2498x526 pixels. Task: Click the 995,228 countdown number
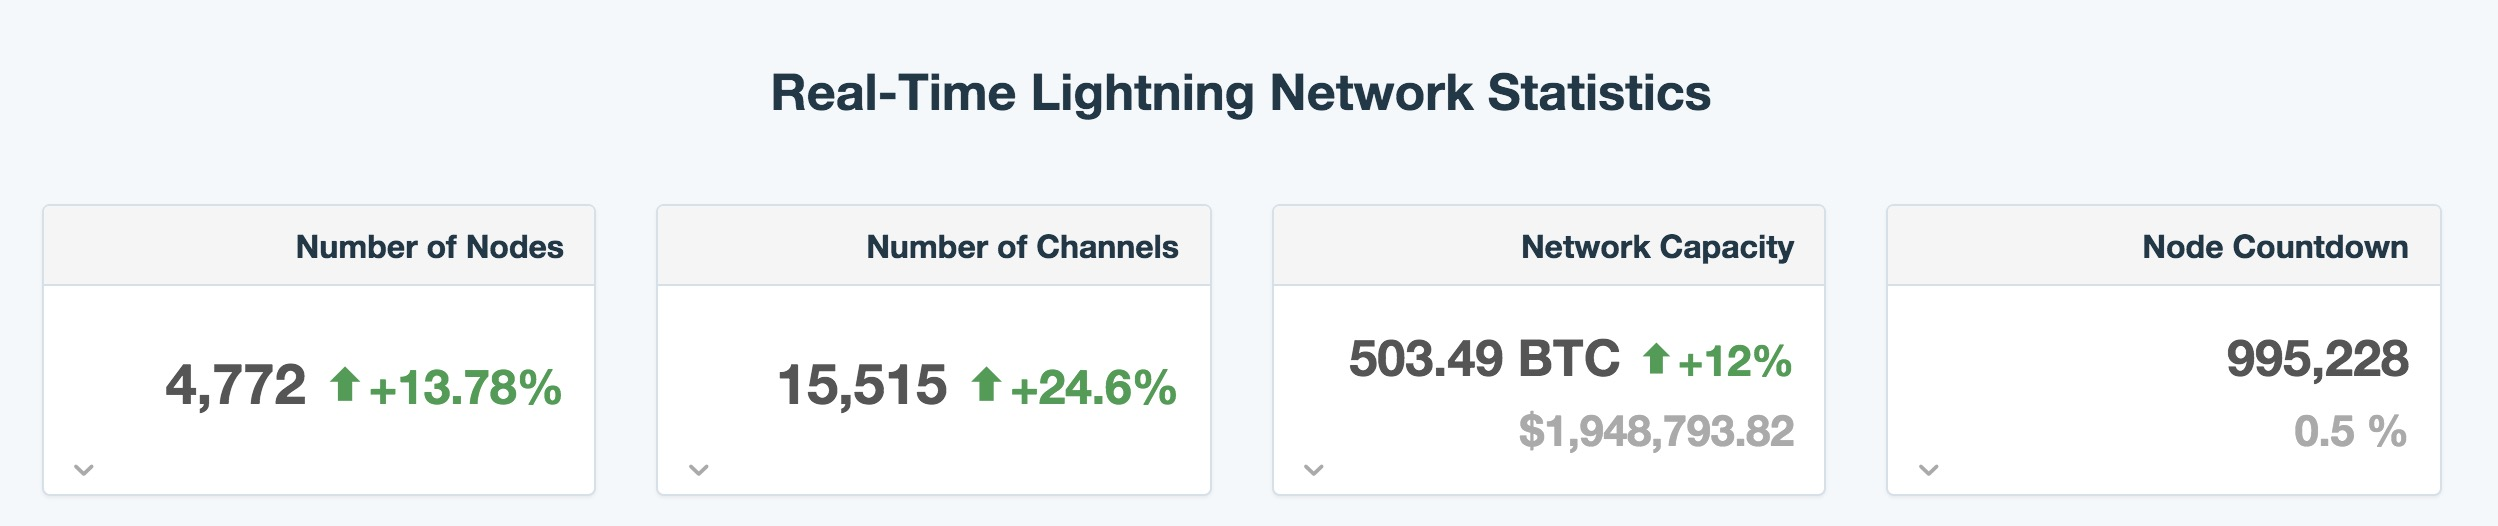[2317, 360]
